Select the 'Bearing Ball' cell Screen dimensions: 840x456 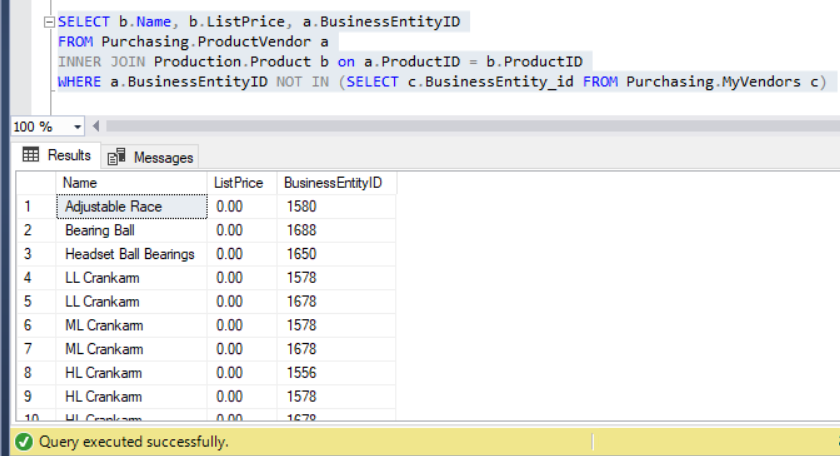[131, 230]
